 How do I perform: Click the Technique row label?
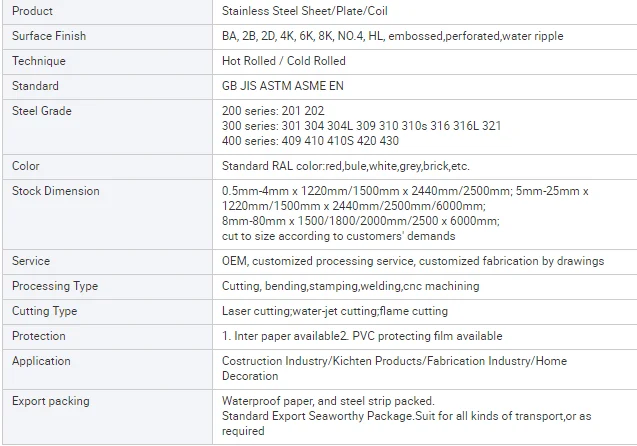click(39, 61)
